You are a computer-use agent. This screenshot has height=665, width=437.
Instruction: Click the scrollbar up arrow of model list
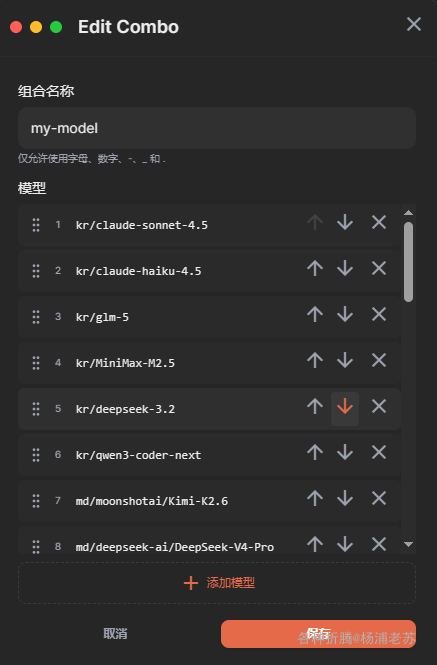point(409,212)
